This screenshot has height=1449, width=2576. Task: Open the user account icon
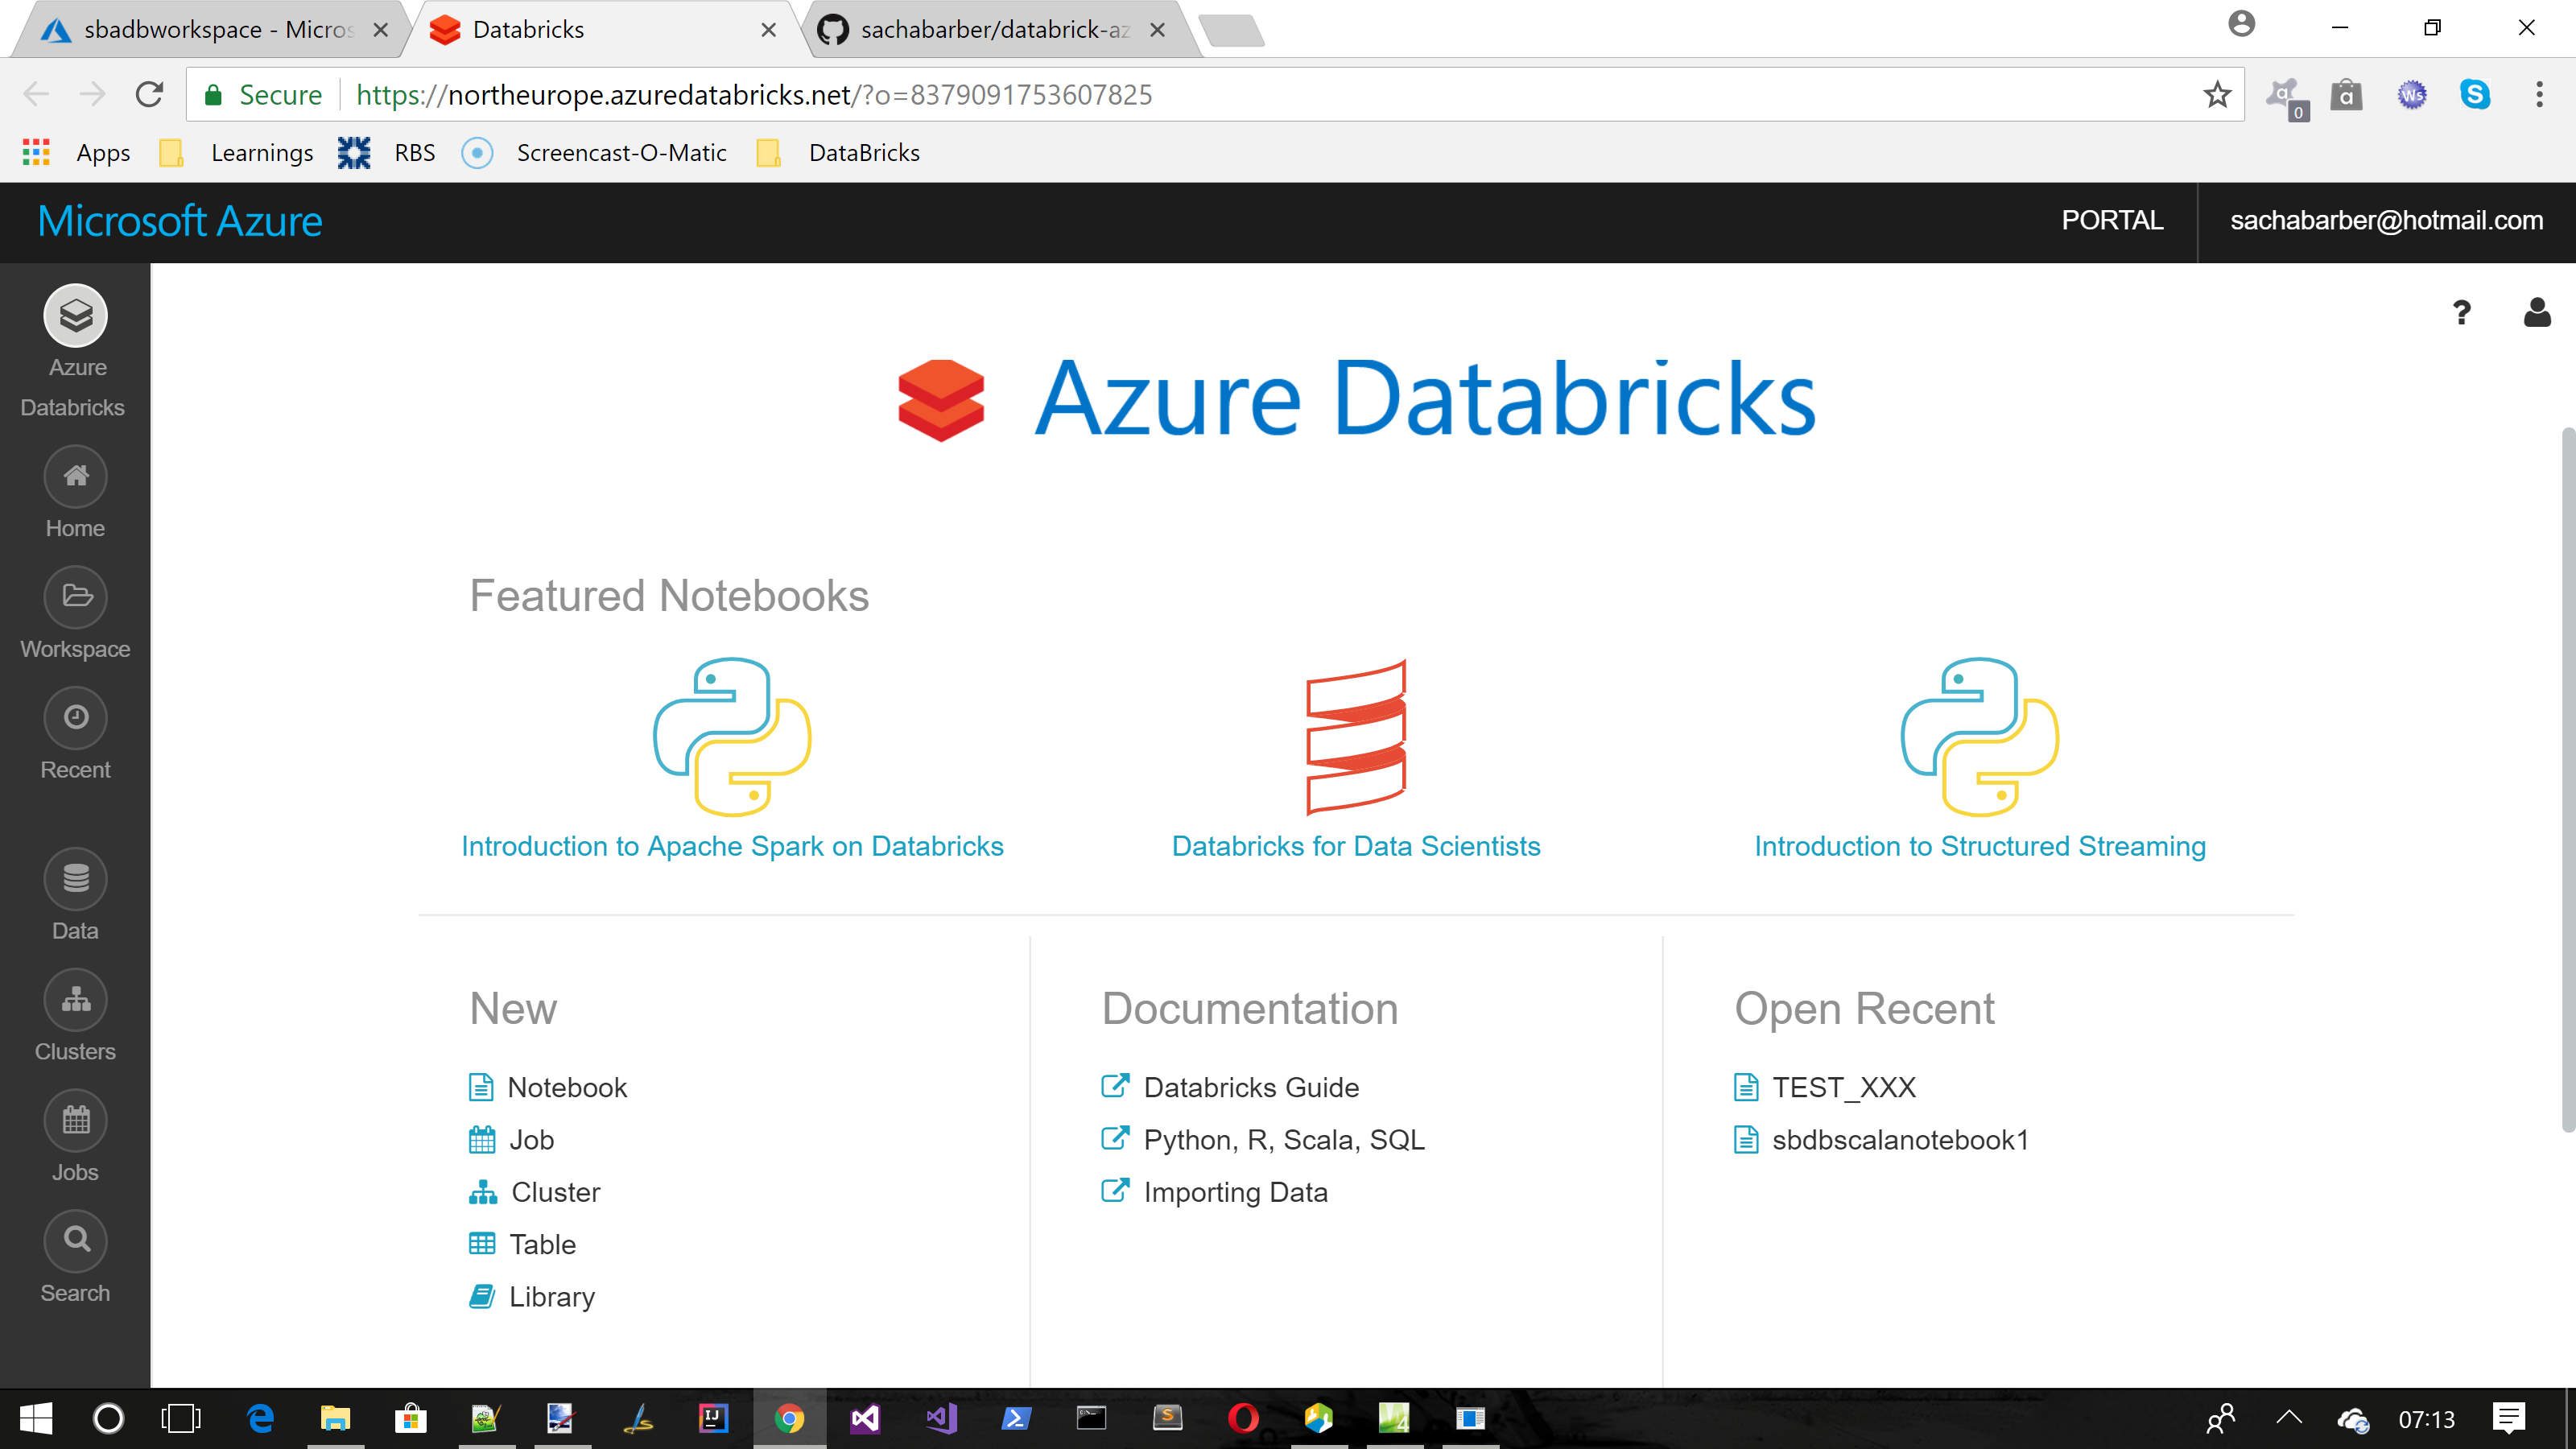(2536, 313)
